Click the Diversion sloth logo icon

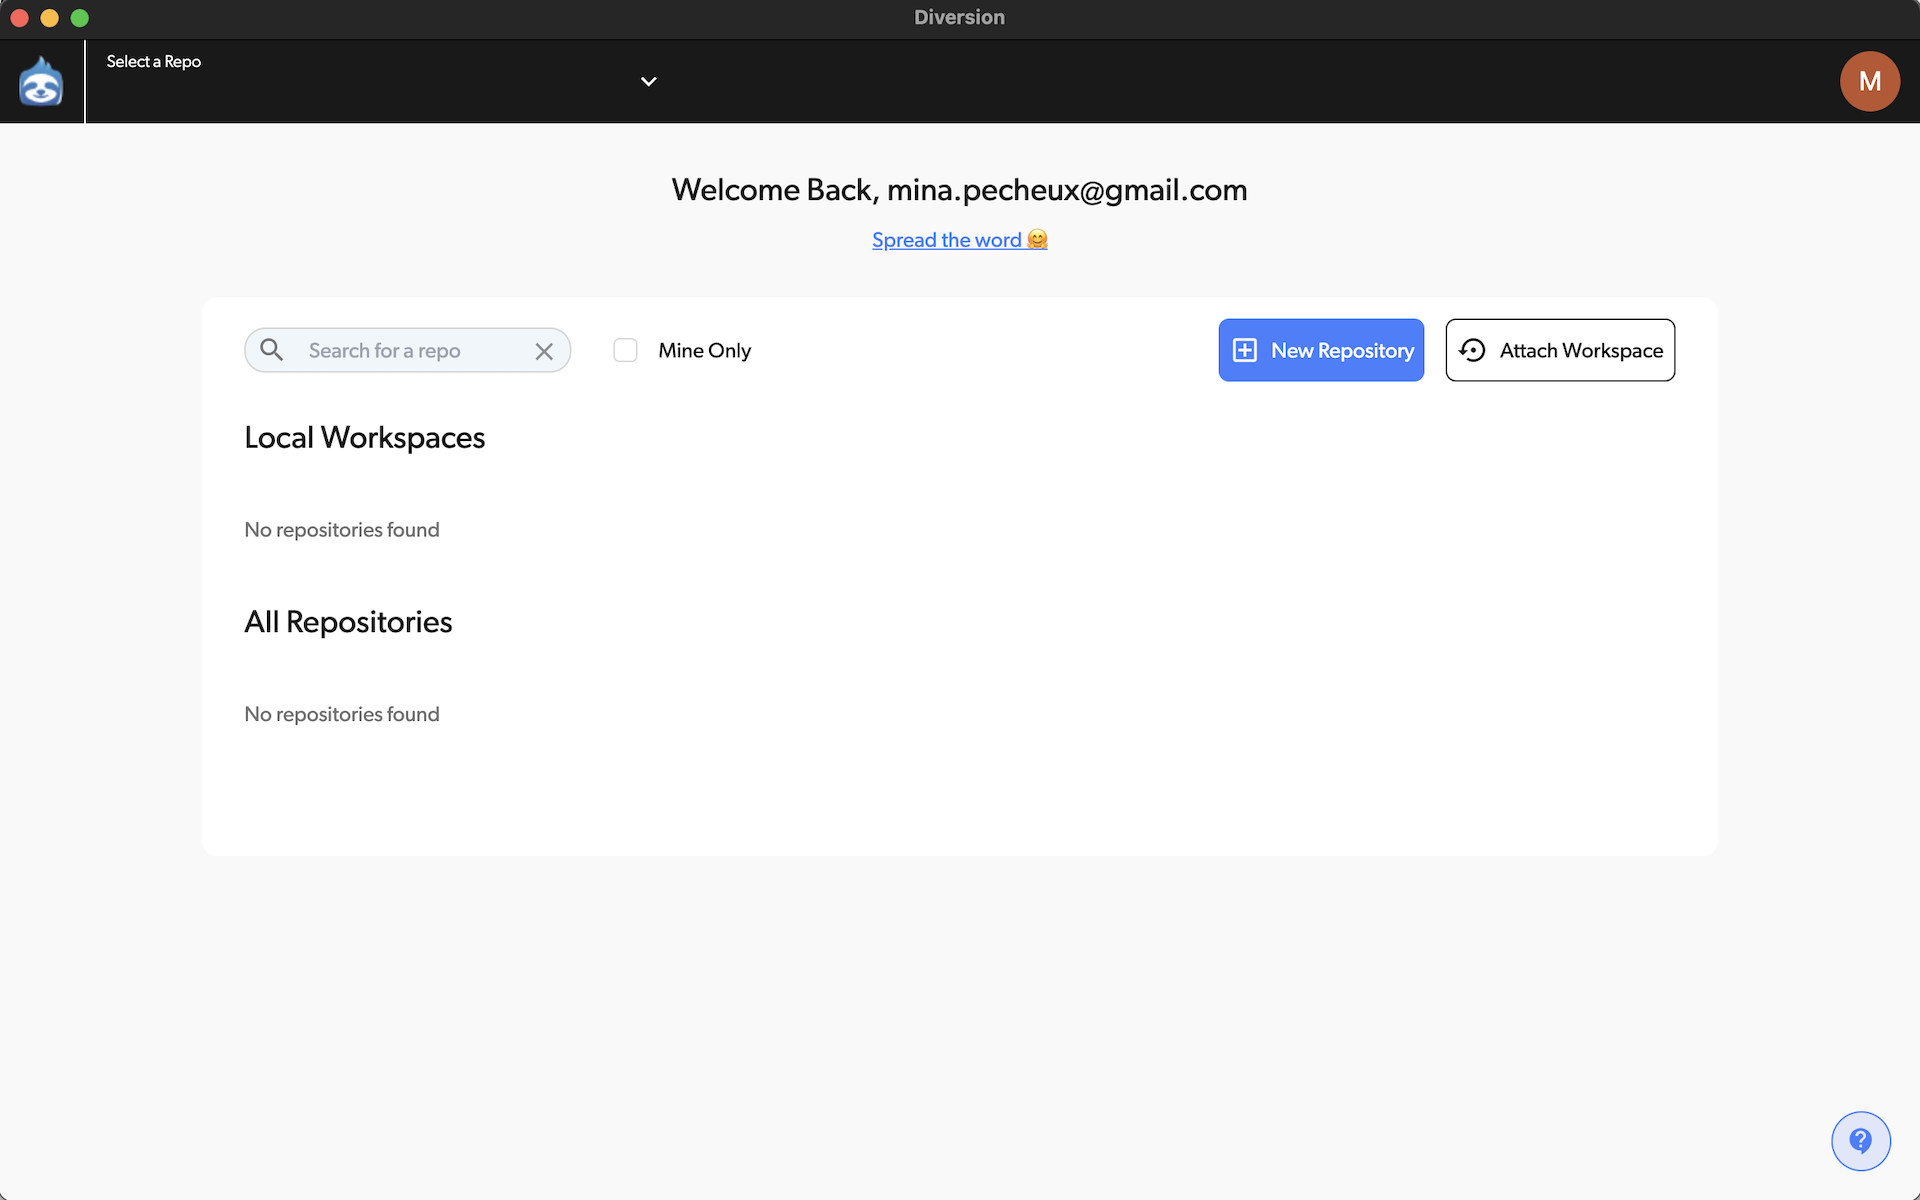point(41,82)
